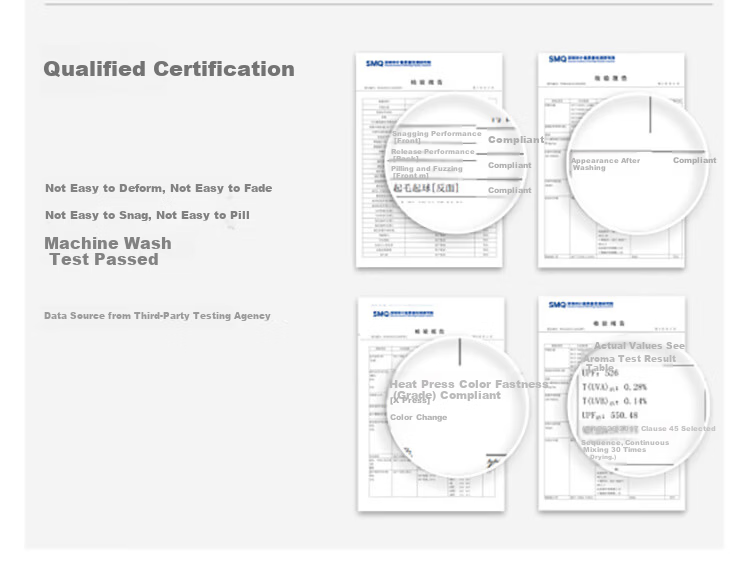The image size is (750, 567).
Task: Click the SMQ logo on bottom-left report
Action: point(403,314)
